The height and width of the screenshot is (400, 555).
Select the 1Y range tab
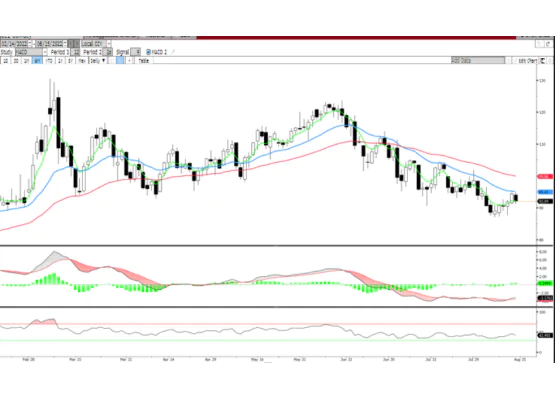click(x=60, y=61)
